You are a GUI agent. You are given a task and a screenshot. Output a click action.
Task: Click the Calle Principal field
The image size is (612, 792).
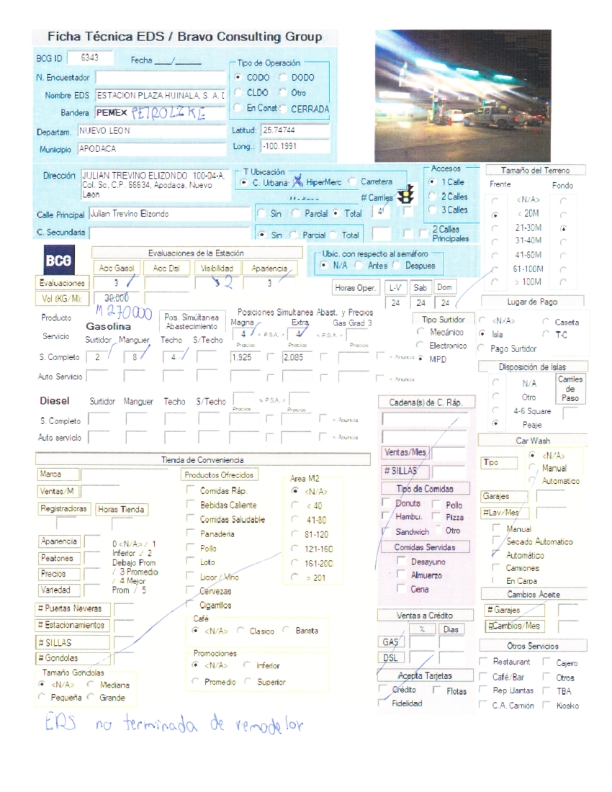pos(170,214)
